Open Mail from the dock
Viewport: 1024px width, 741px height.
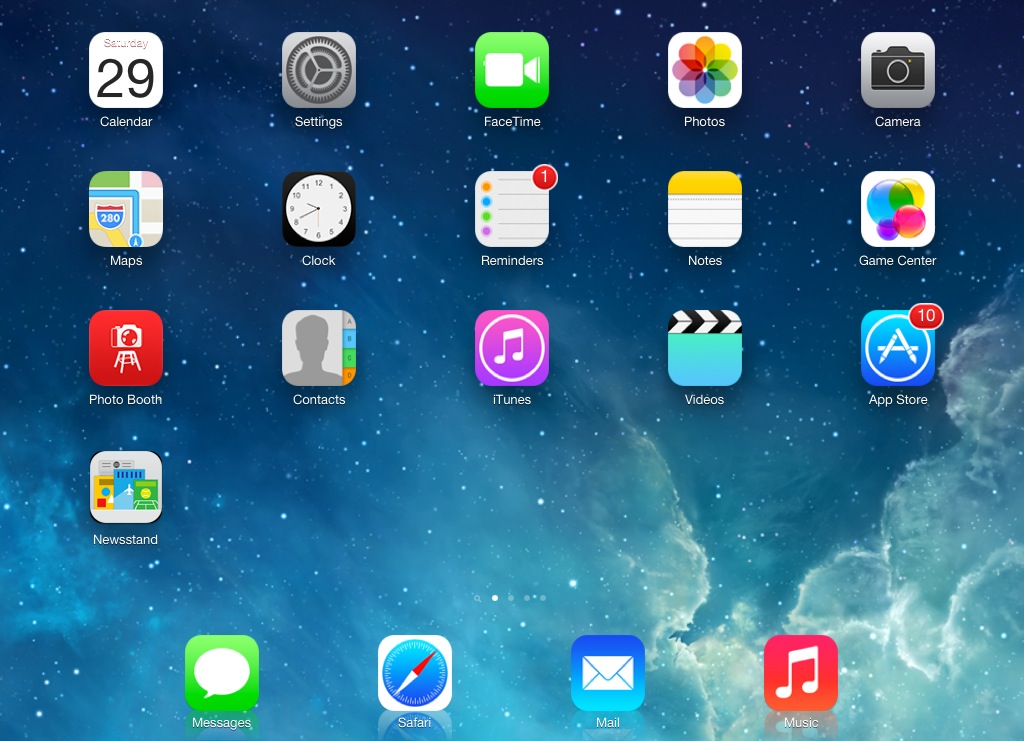pos(608,672)
